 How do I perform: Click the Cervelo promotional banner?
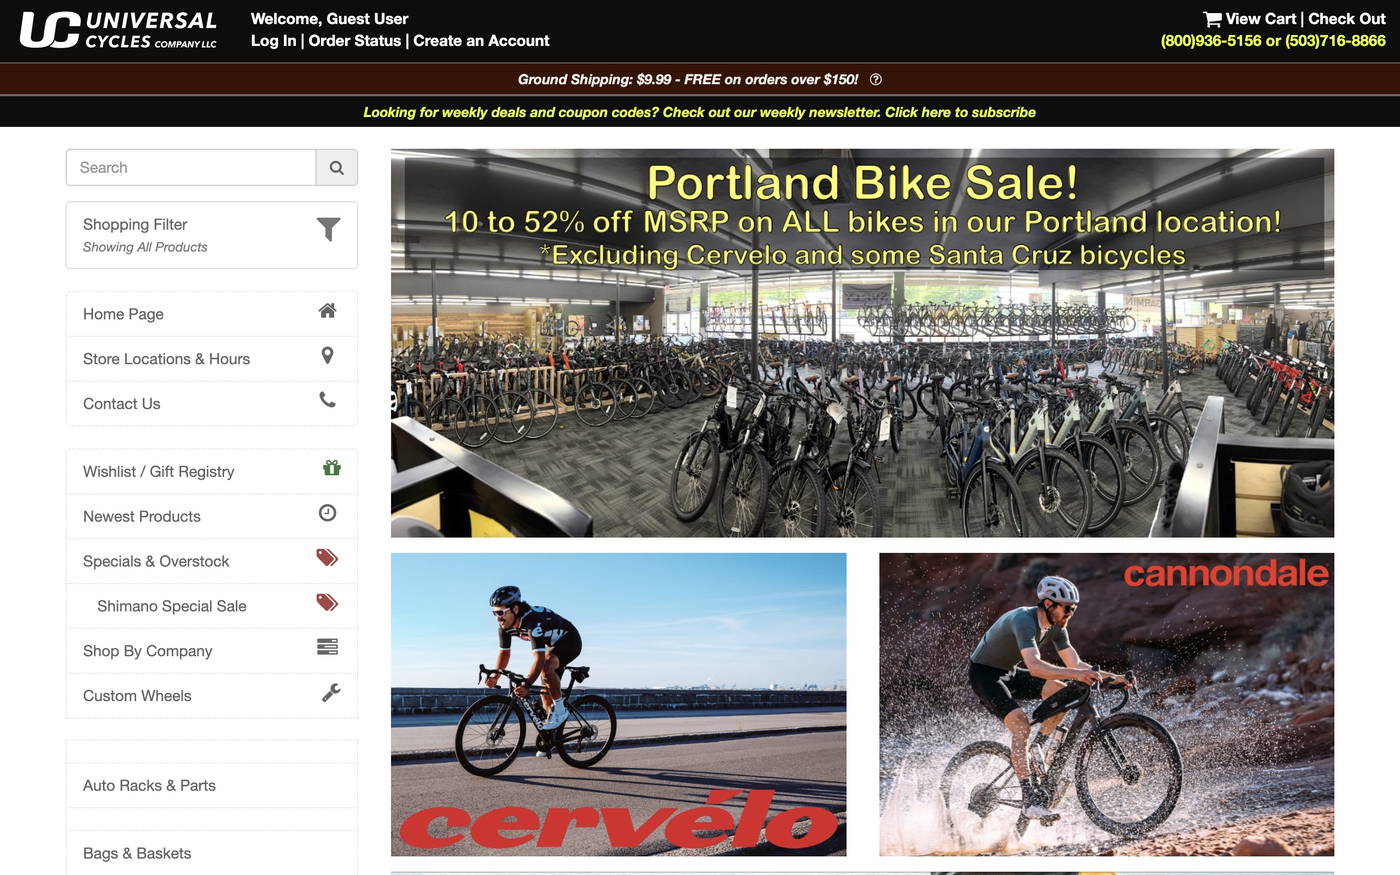[618, 704]
